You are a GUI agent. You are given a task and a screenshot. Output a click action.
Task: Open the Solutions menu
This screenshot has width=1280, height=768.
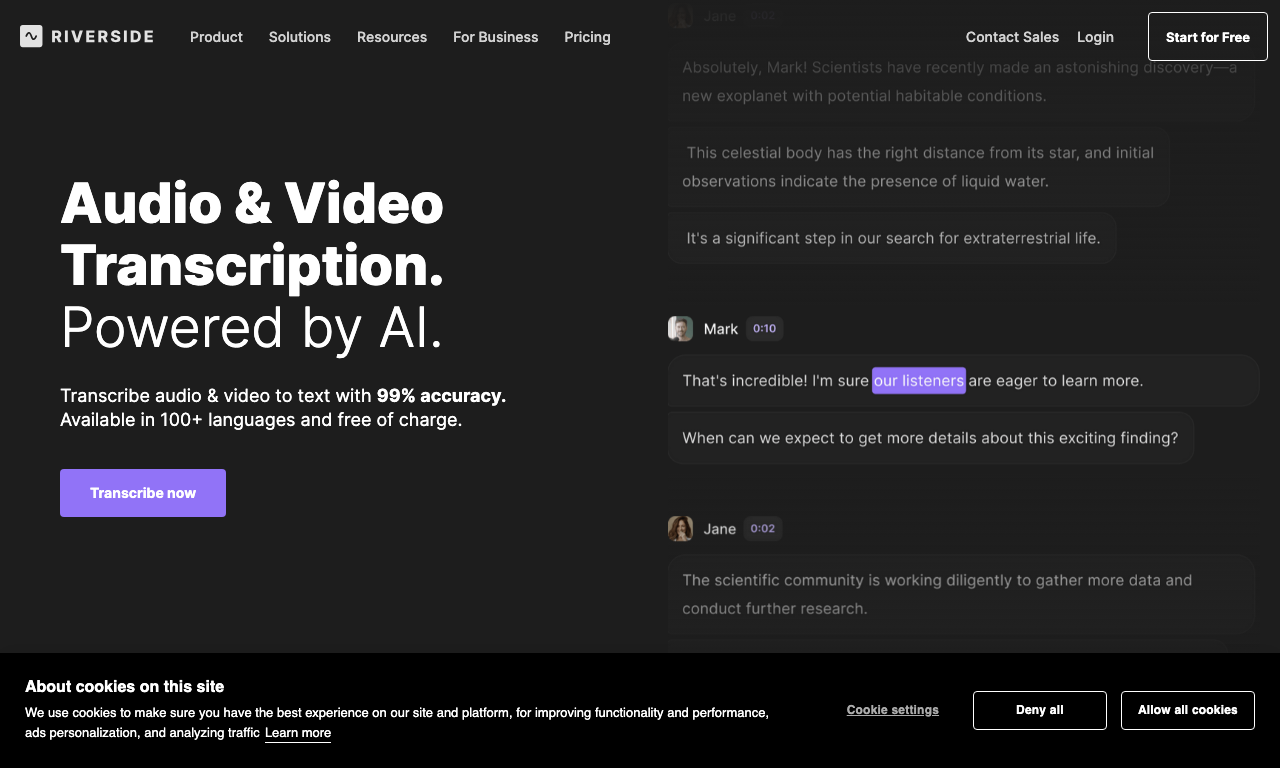pyautogui.click(x=299, y=37)
